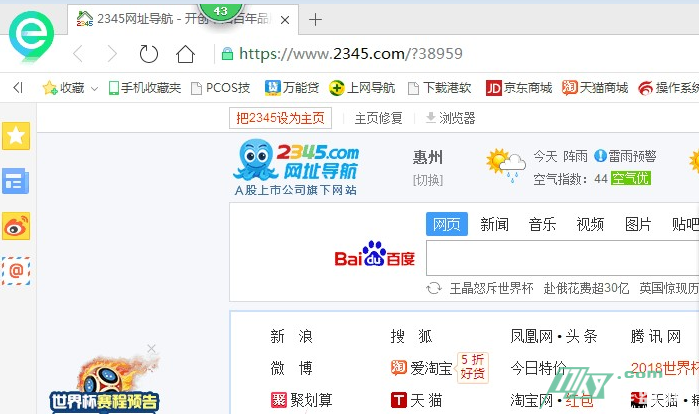
Task: Open the 下载港软 bookmark
Action: coord(440,88)
